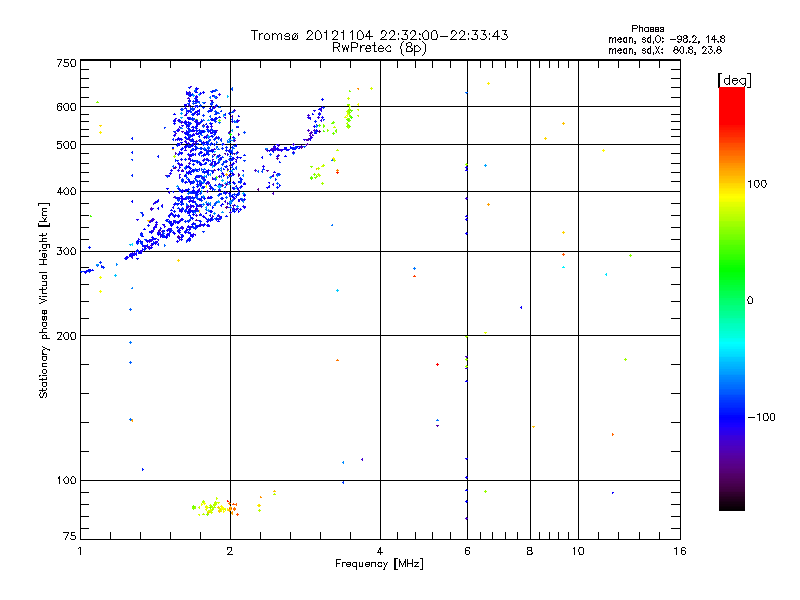Select the "mean, sd,X: 80.8, 23.8" line
Viewport: 800px width, 600px height.
click(x=665, y=50)
